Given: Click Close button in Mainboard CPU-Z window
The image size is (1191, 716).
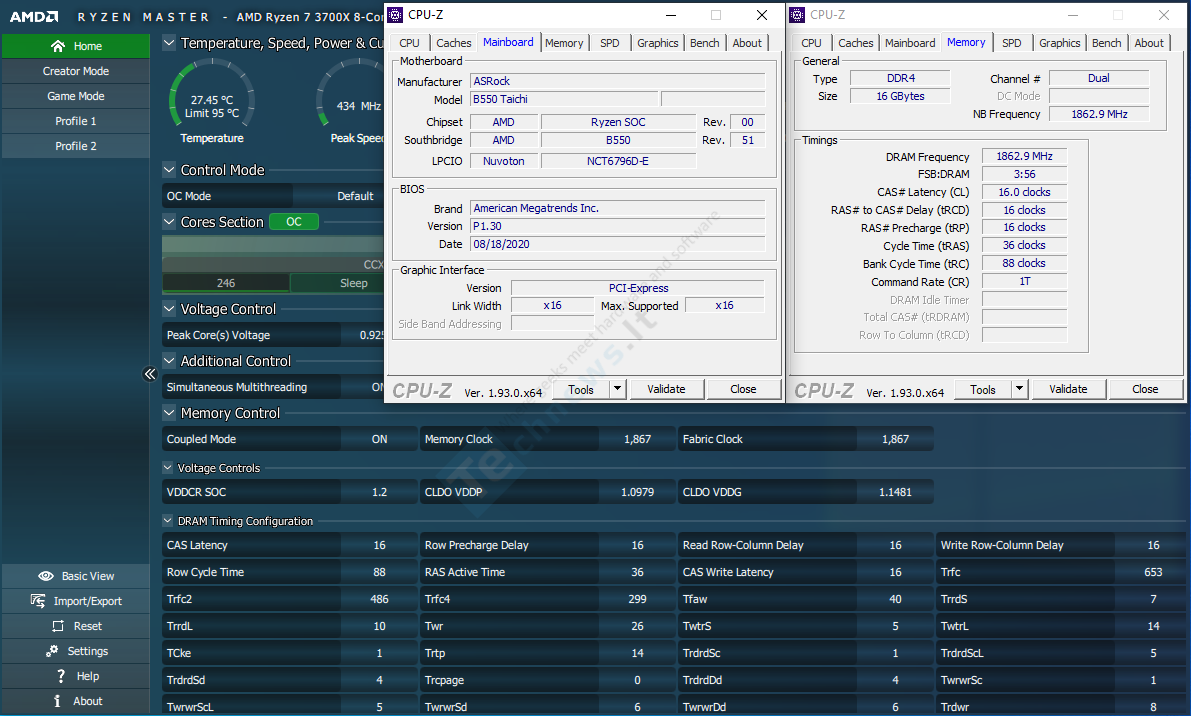Looking at the screenshot, I should [744, 390].
